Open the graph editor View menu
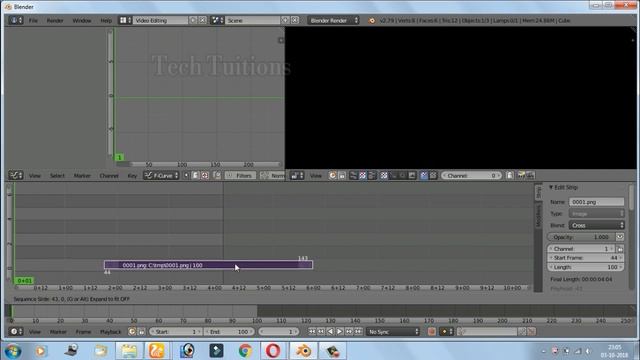 tap(35, 176)
